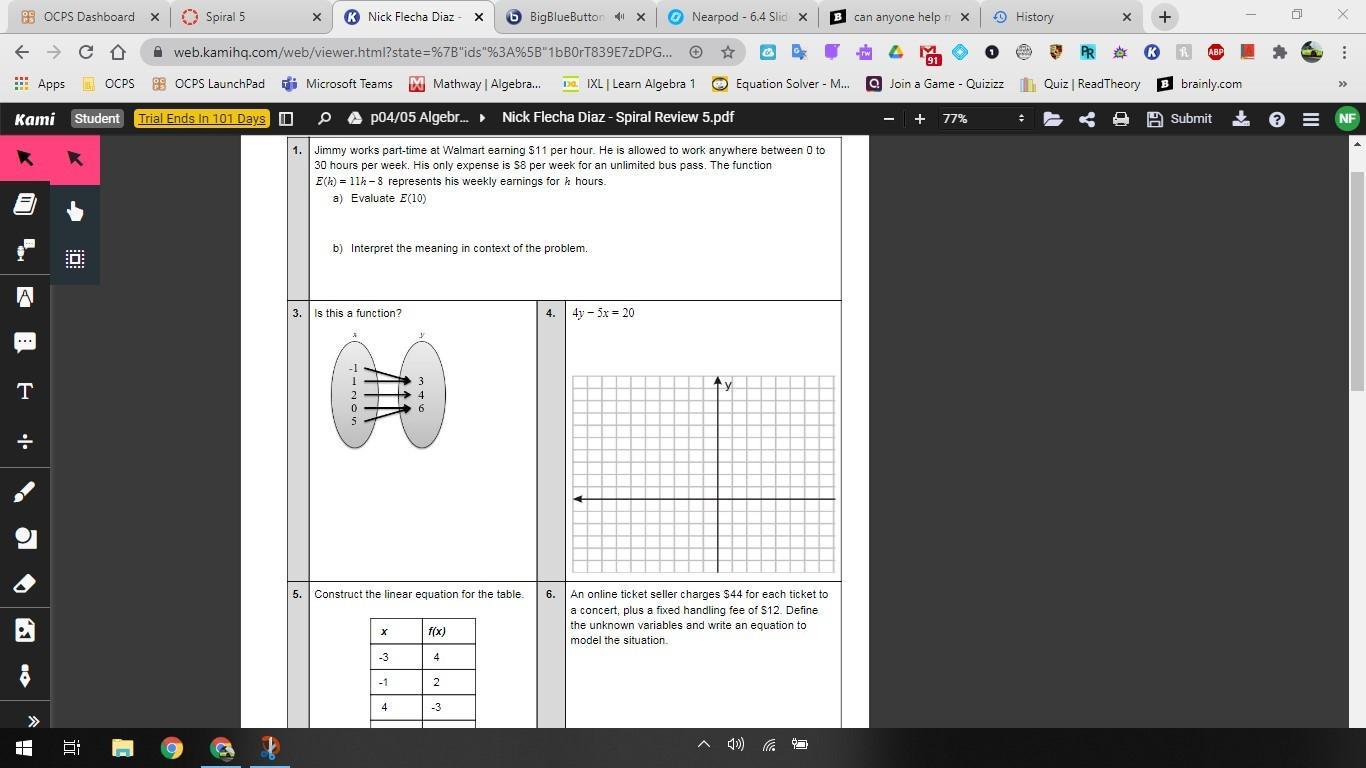Image resolution: width=1366 pixels, height=768 pixels.
Task: Open a new Chrome tab
Action: tap(1164, 17)
